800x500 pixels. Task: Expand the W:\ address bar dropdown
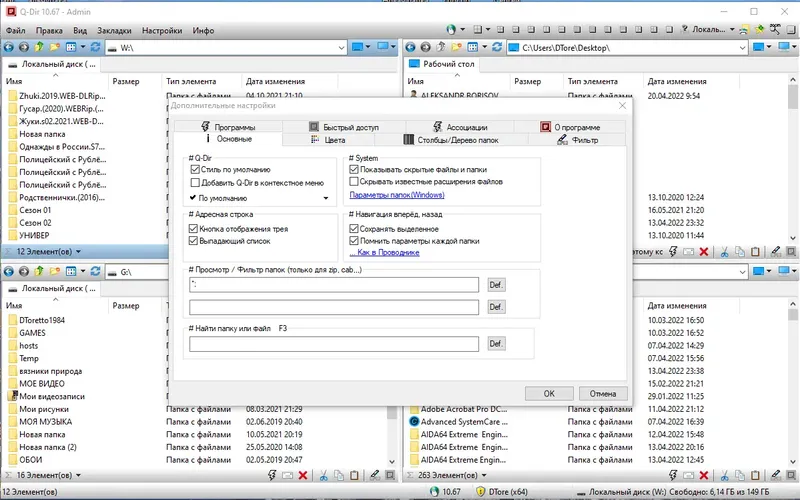tap(341, 48)
